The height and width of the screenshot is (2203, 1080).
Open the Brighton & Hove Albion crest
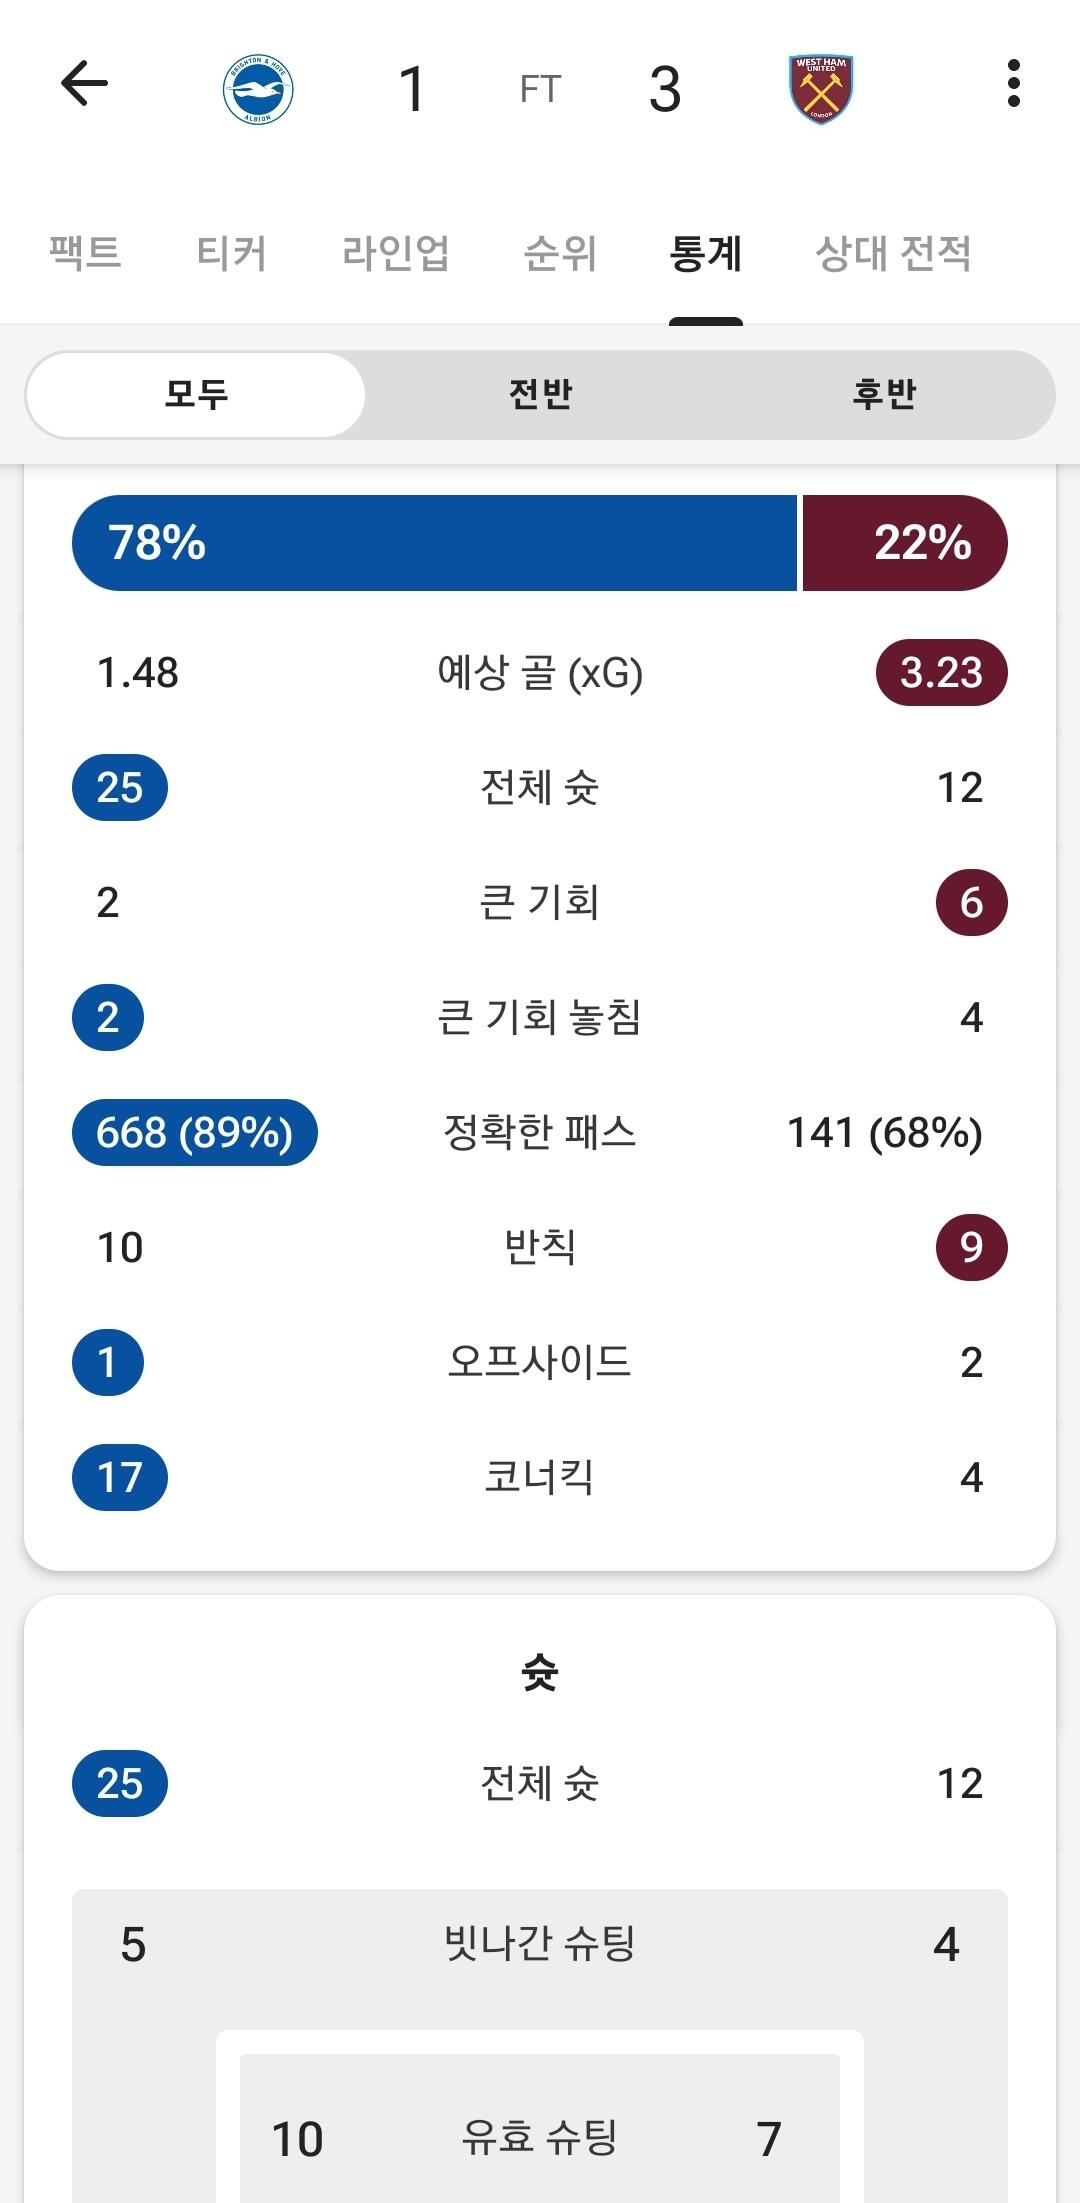coord(257,90)
